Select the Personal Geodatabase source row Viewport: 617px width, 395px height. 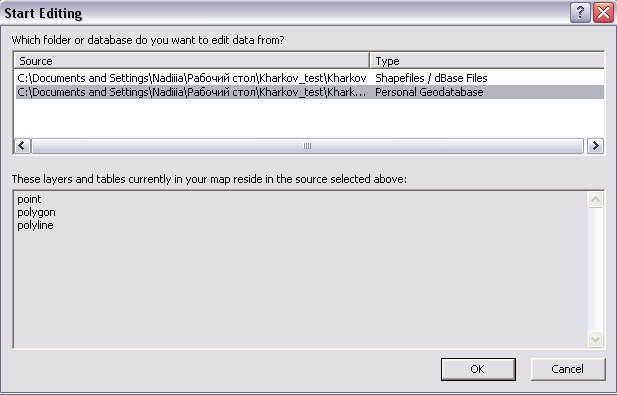click(x=310, y=92)
